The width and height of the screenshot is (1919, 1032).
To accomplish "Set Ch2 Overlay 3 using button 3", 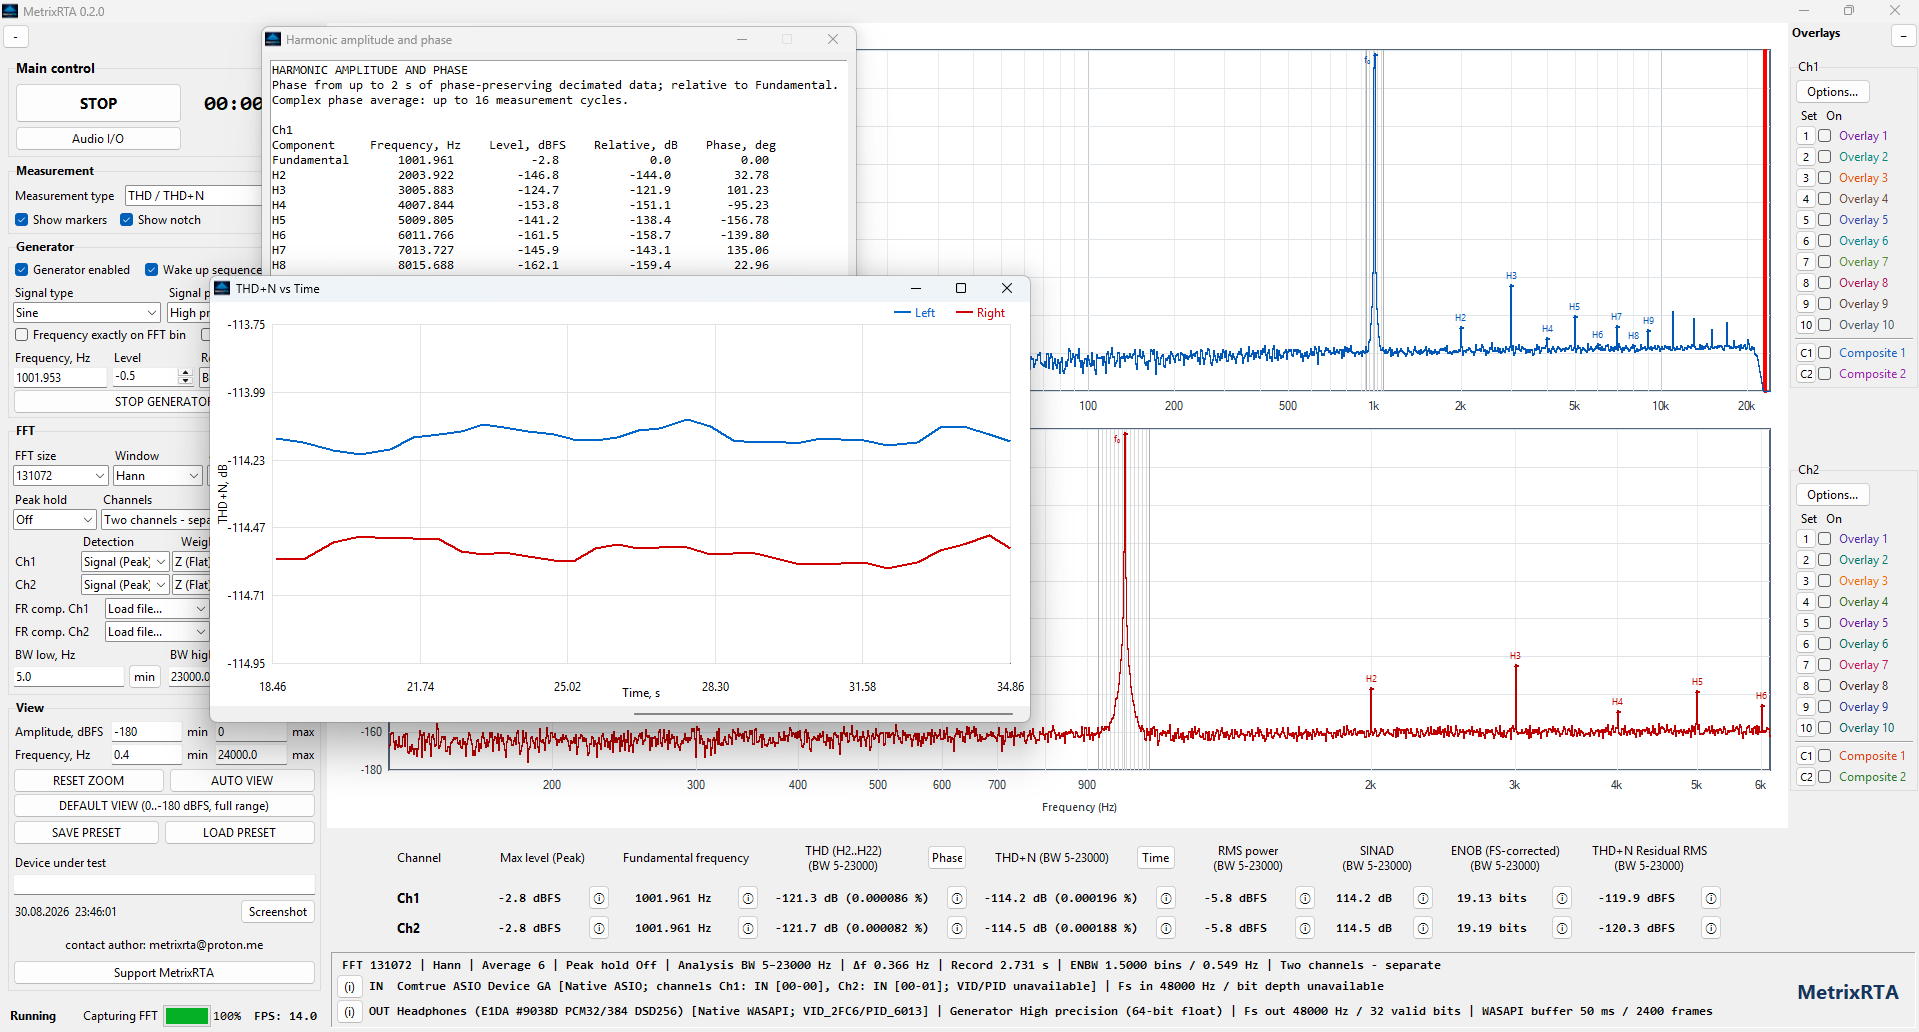I will click(x=1806, y=581).
